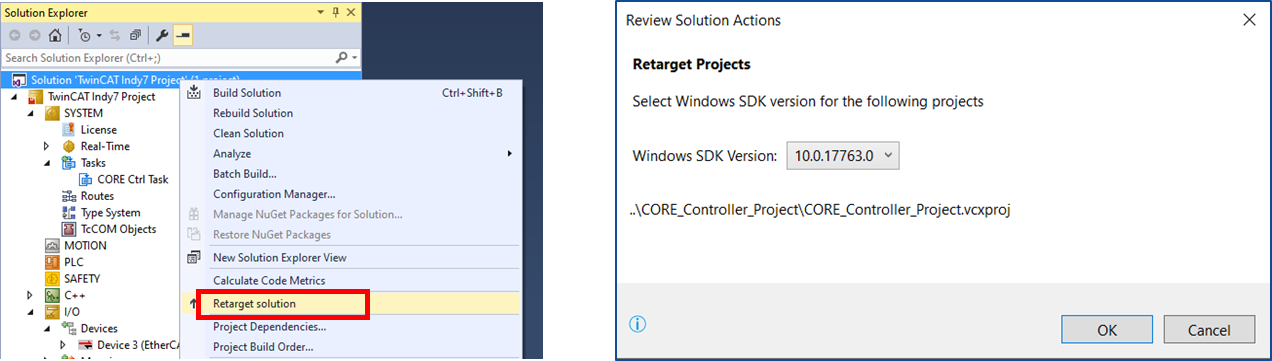Select the Device 3 tree item
This screenshot has width=1272, height=361.
[138, 345]
